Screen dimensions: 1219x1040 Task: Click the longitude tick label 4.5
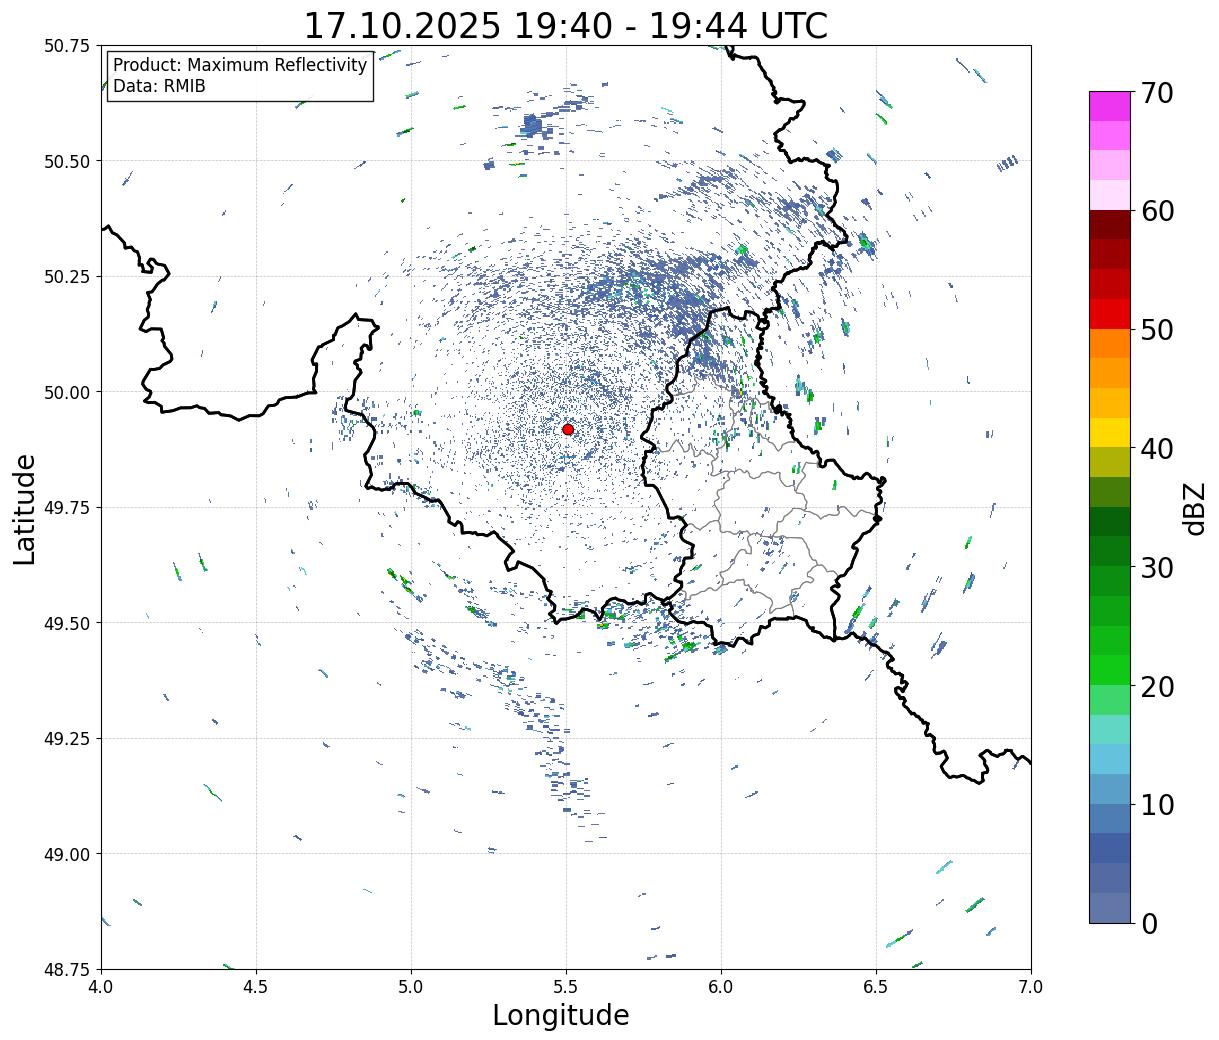(256, 987)
